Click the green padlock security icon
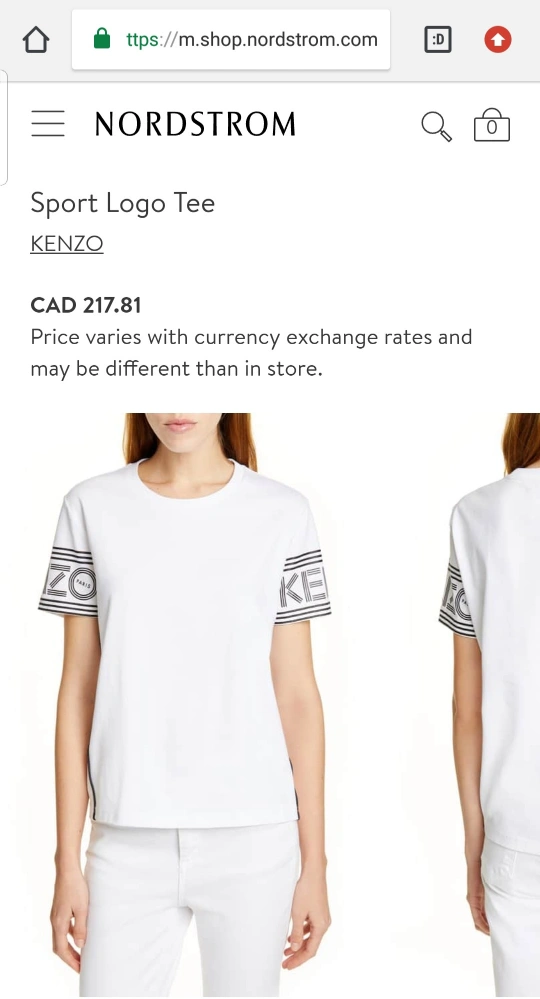 102,39
